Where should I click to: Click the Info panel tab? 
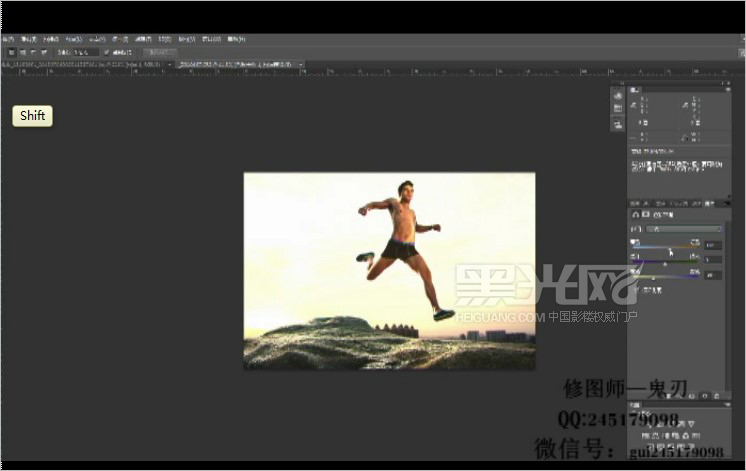pos(635,89)
